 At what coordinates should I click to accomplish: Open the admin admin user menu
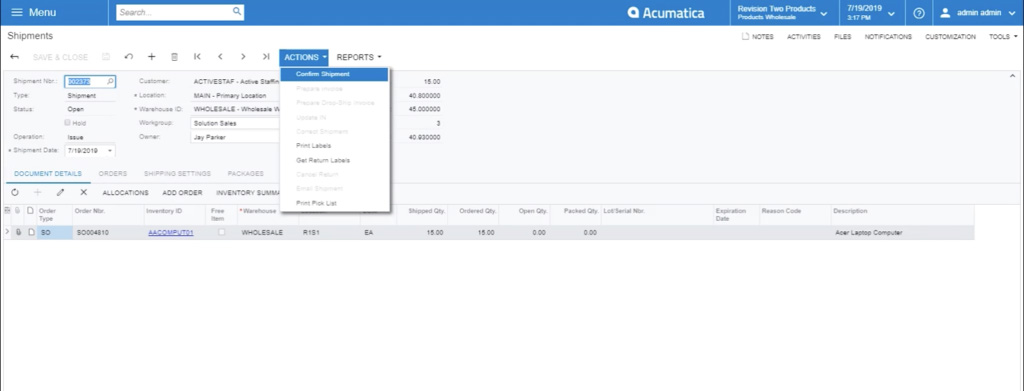tap(977, 13)
